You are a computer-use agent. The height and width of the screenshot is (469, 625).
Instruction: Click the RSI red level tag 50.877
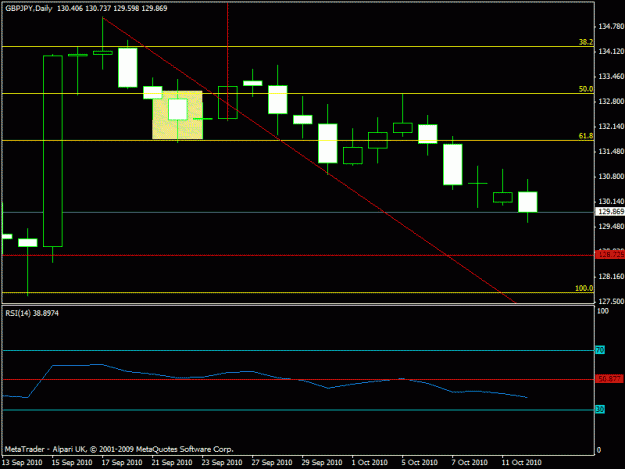[610, 379]
